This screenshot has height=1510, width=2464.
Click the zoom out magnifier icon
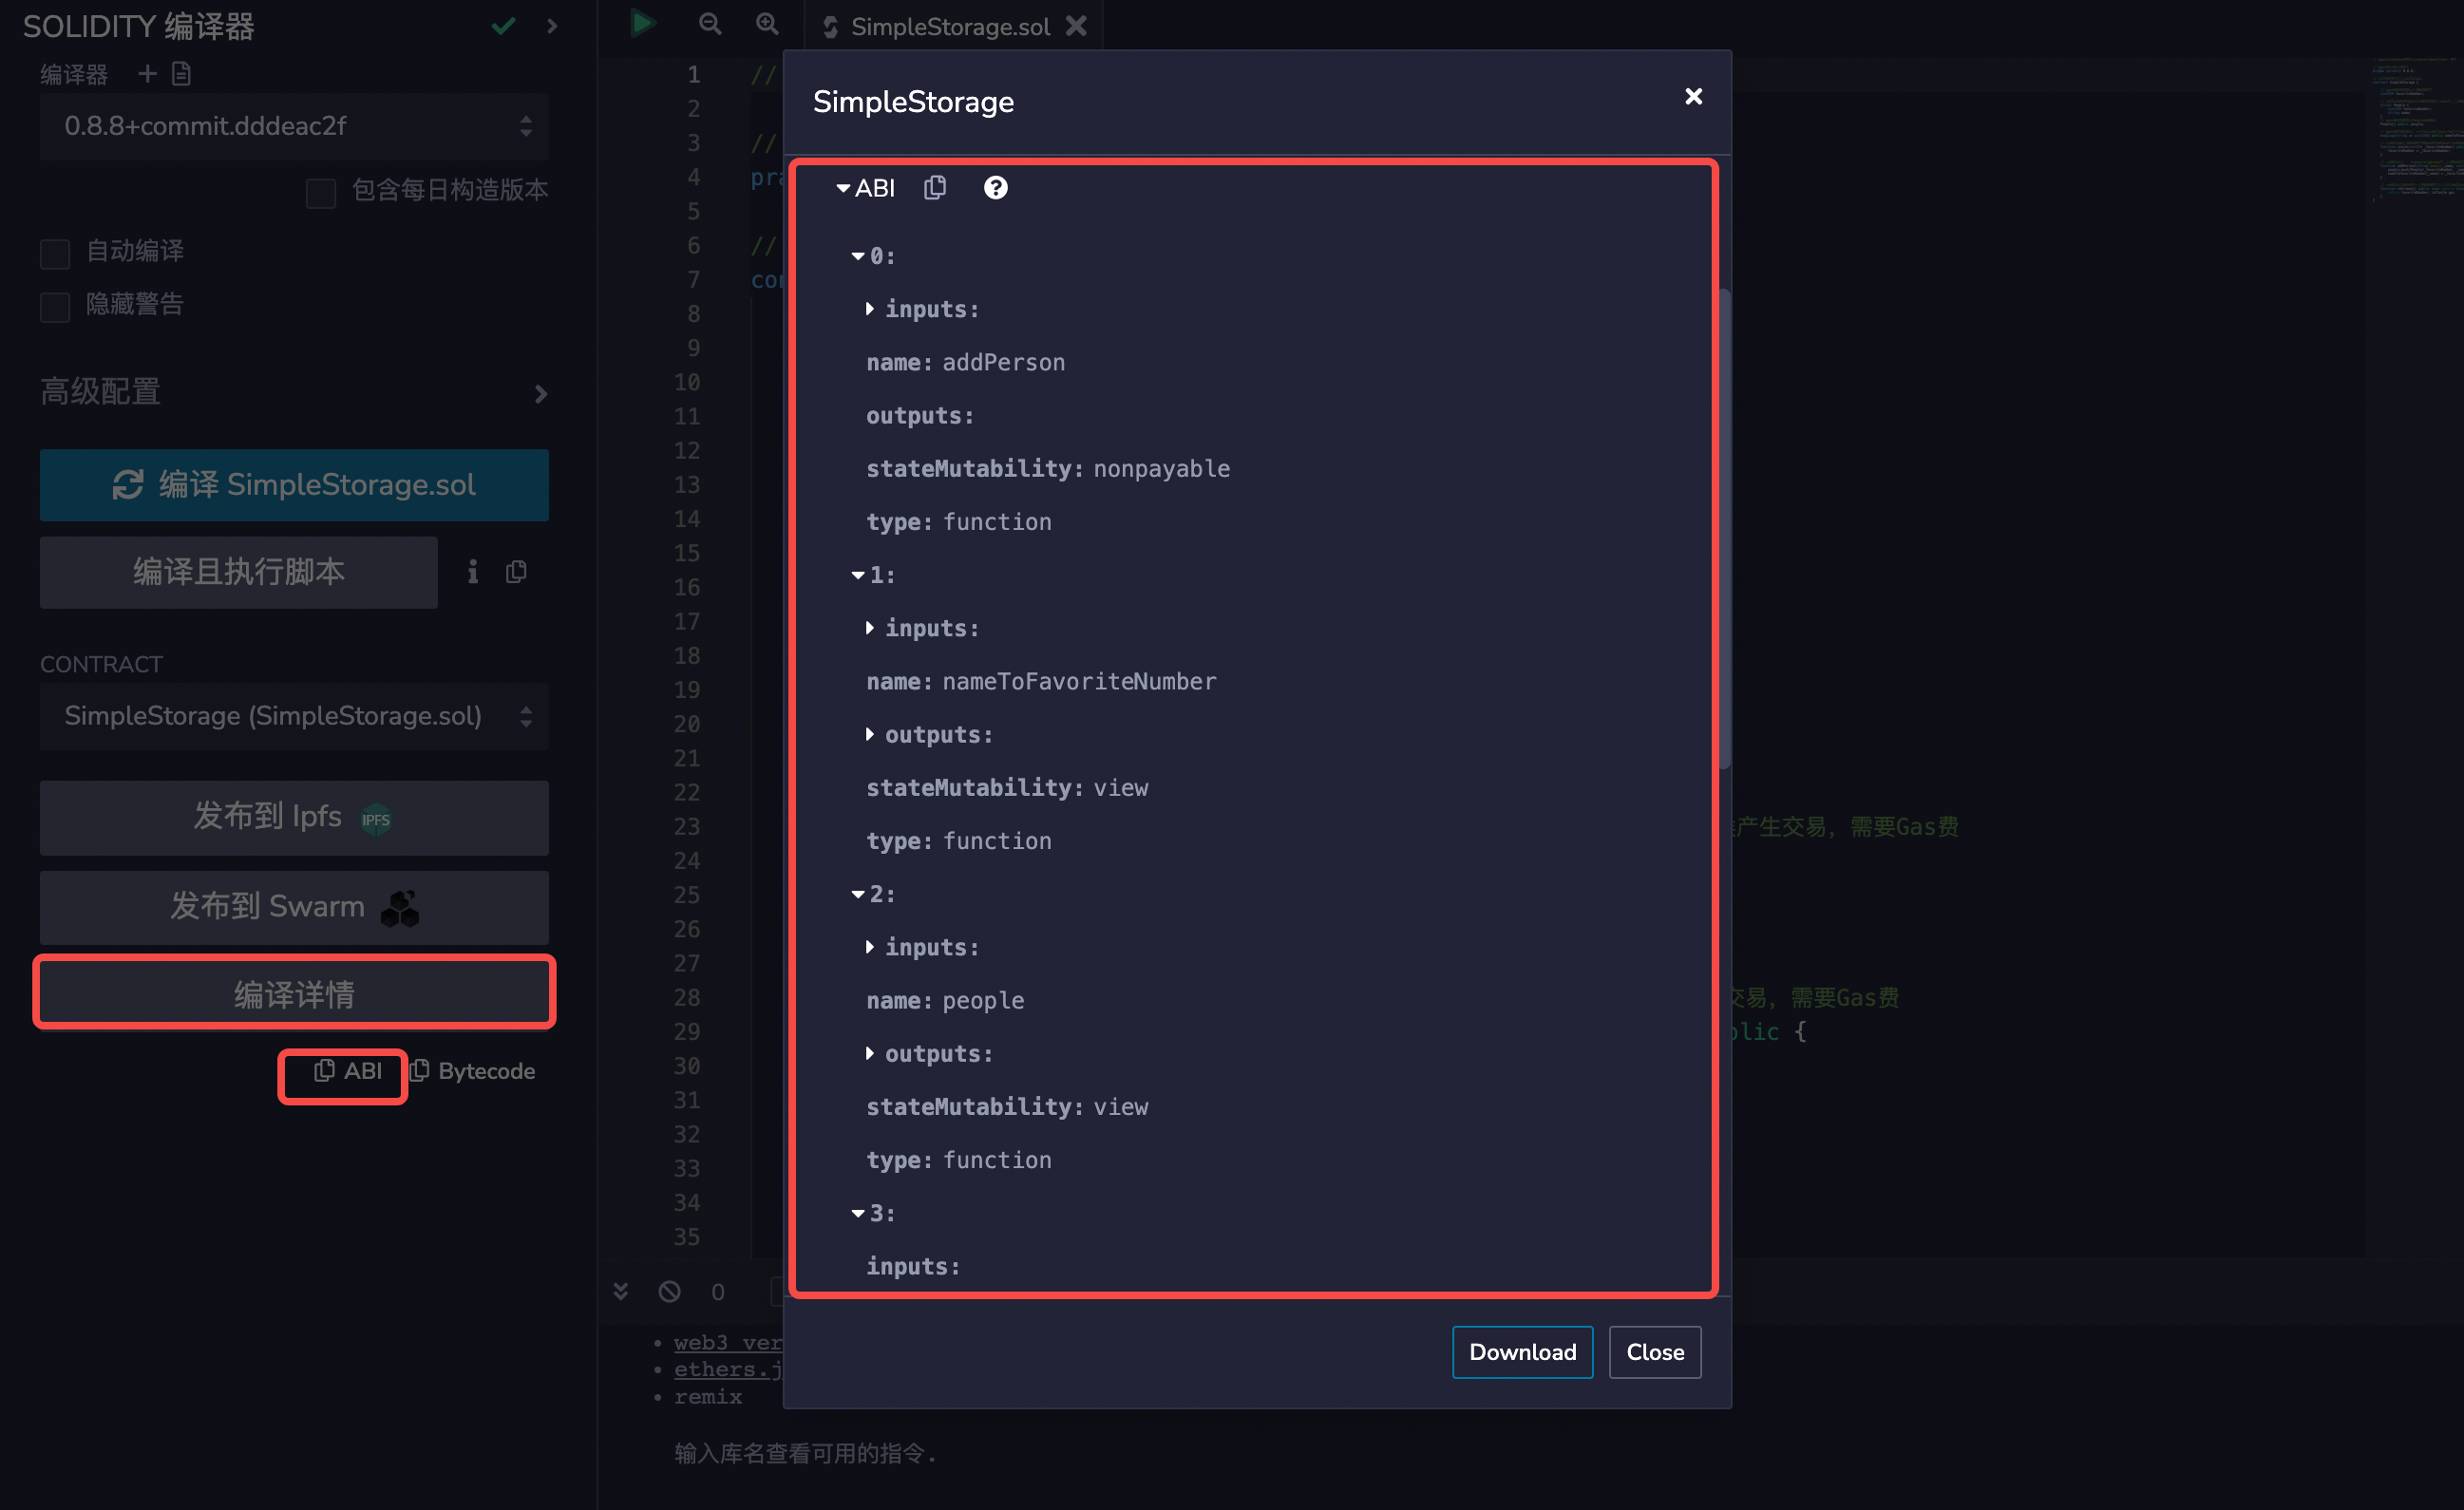[711, 25]
